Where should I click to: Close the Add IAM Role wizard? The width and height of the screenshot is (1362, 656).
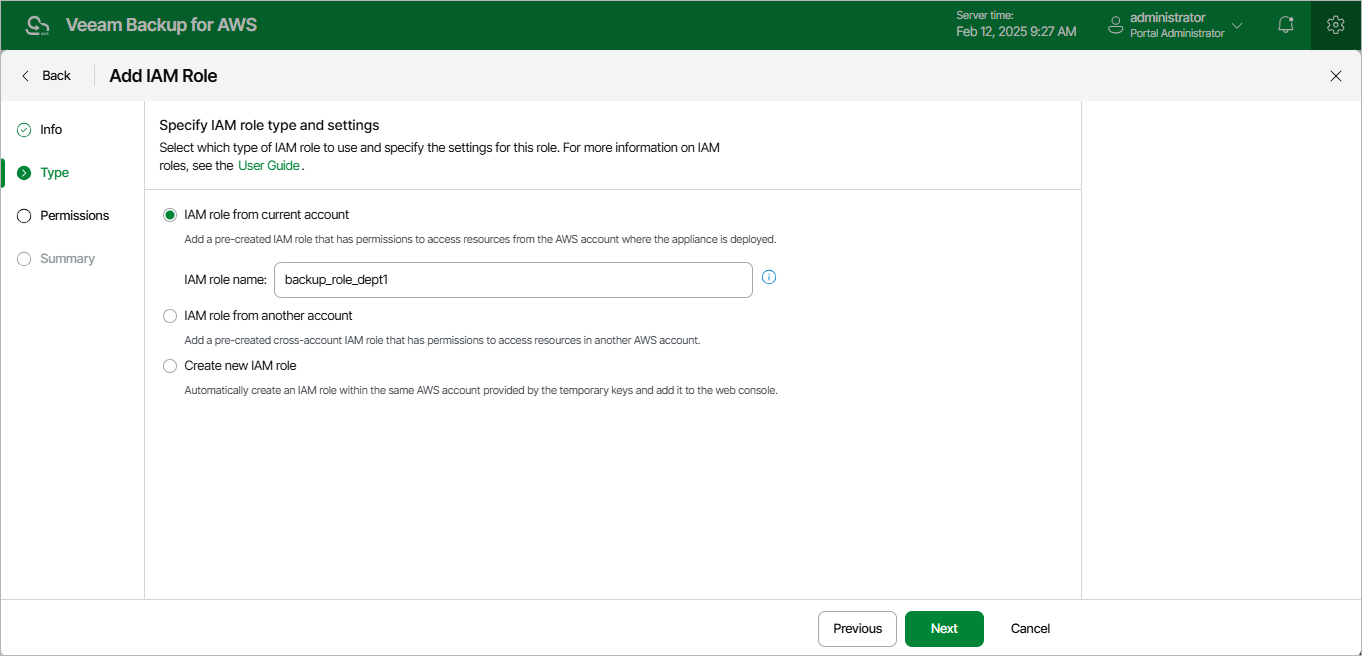1335,76
